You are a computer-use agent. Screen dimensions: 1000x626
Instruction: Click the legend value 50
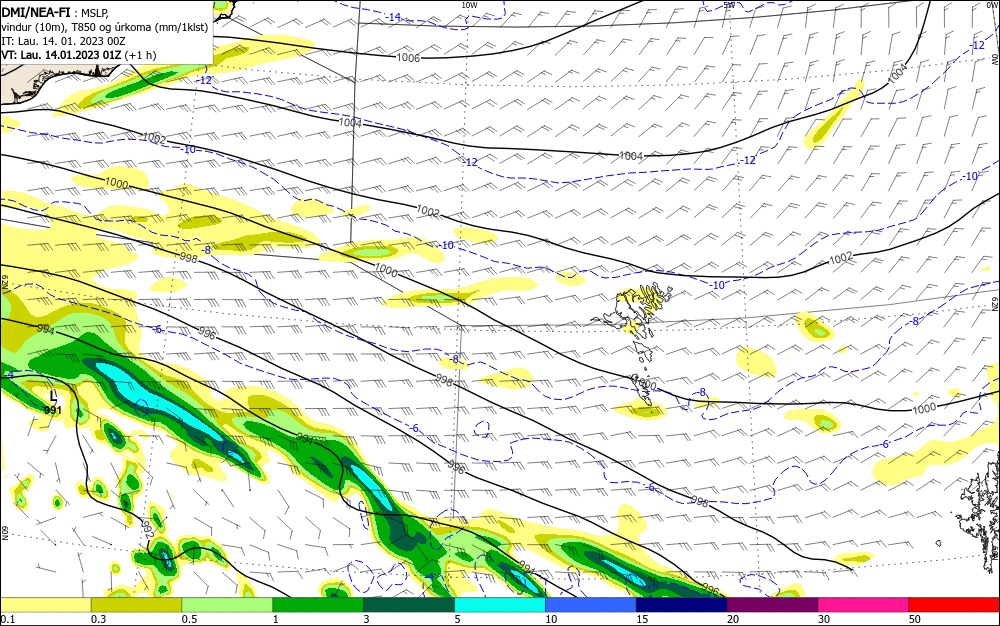915,619
